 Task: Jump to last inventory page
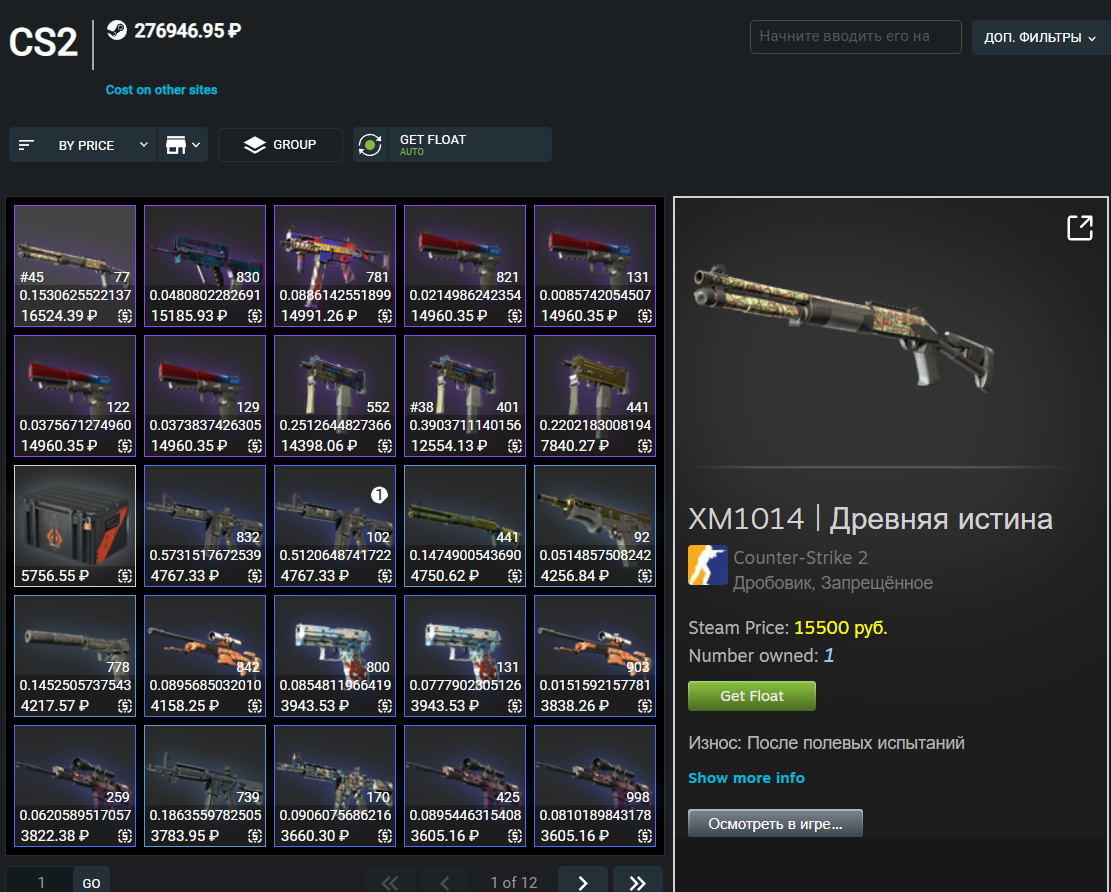(637, 881)
